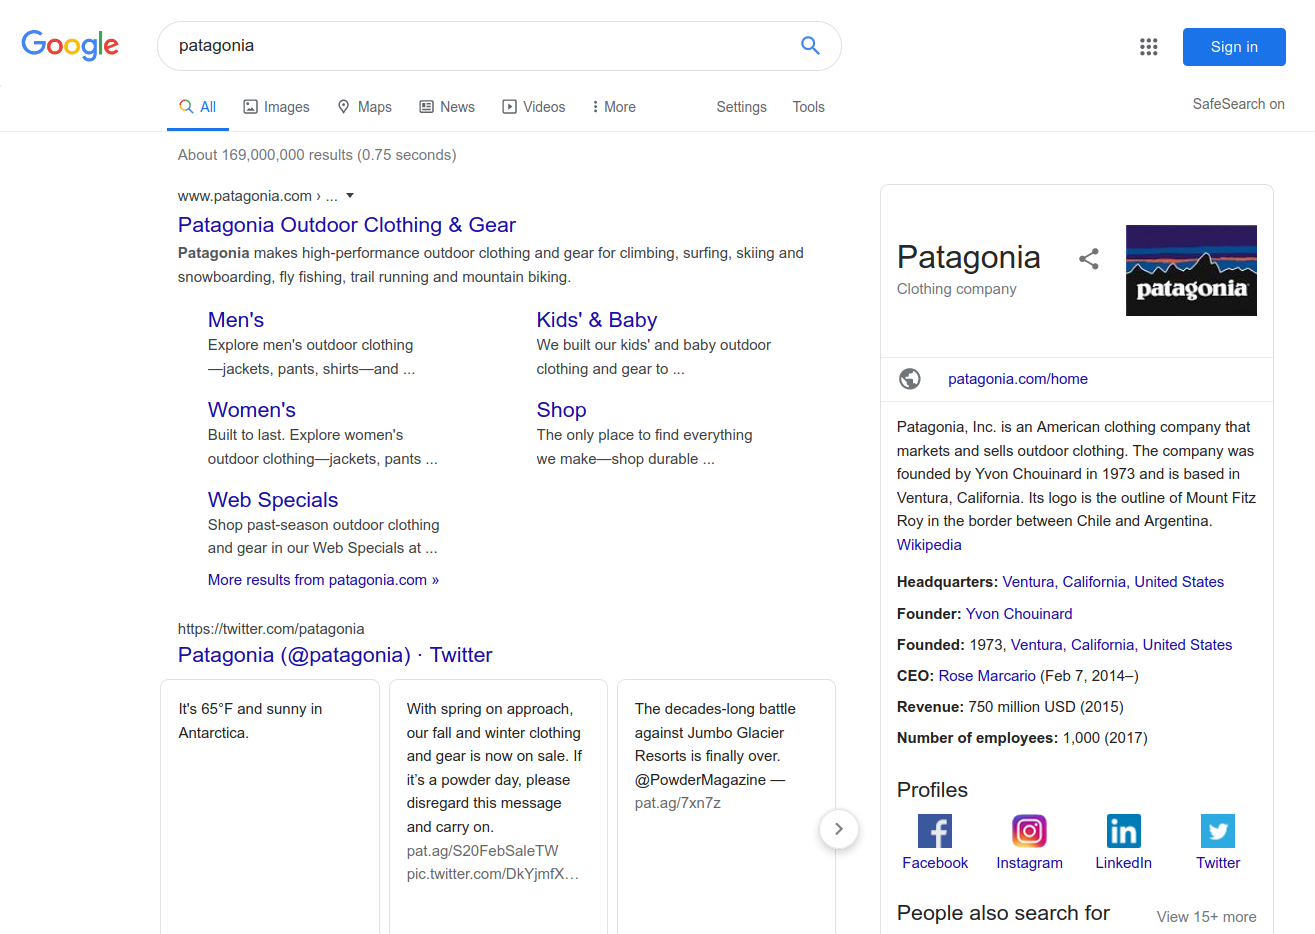Open Patagonia Outdoor Clothing & Gear result
This screenshot has width=1315, height=934.
(x=347, y=225)
